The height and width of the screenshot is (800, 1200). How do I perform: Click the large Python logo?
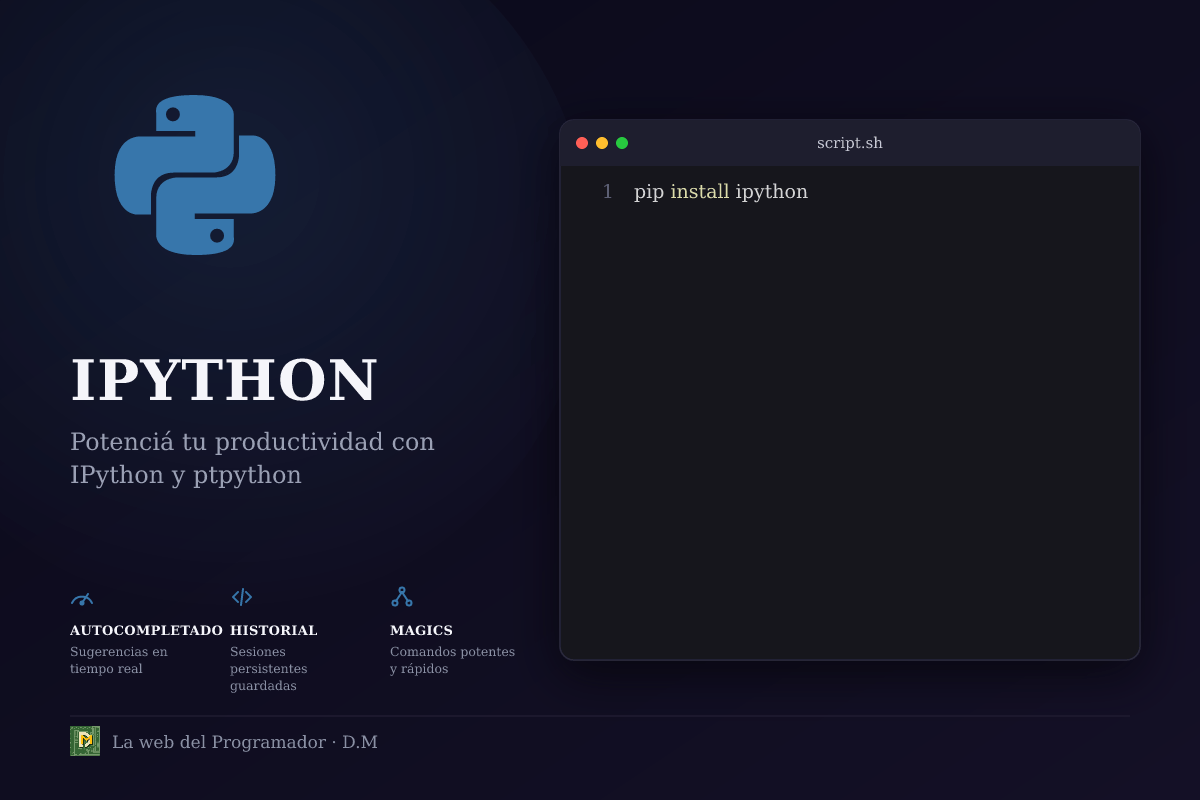[195, 175]
